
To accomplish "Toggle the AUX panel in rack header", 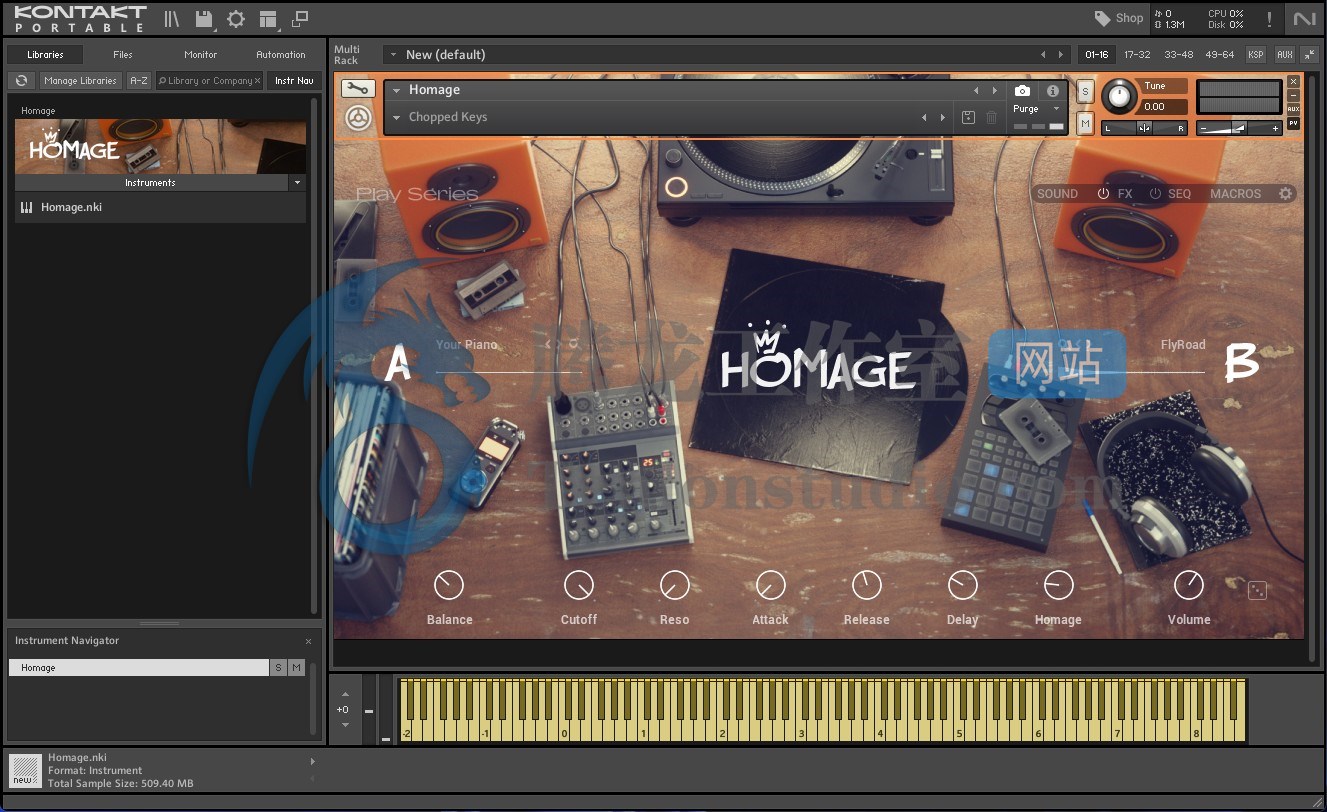I will pyautogui.click(x=1284, y=55).
